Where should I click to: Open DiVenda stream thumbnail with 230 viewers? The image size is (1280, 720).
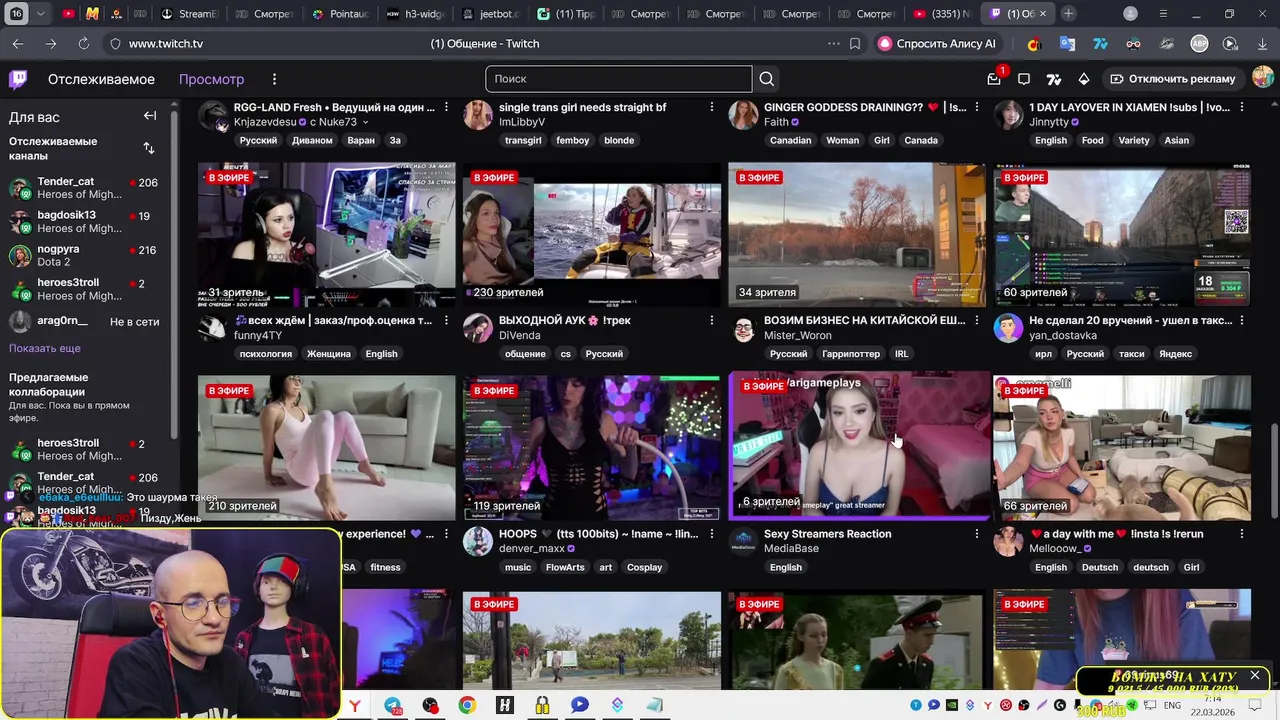point(591,235)
